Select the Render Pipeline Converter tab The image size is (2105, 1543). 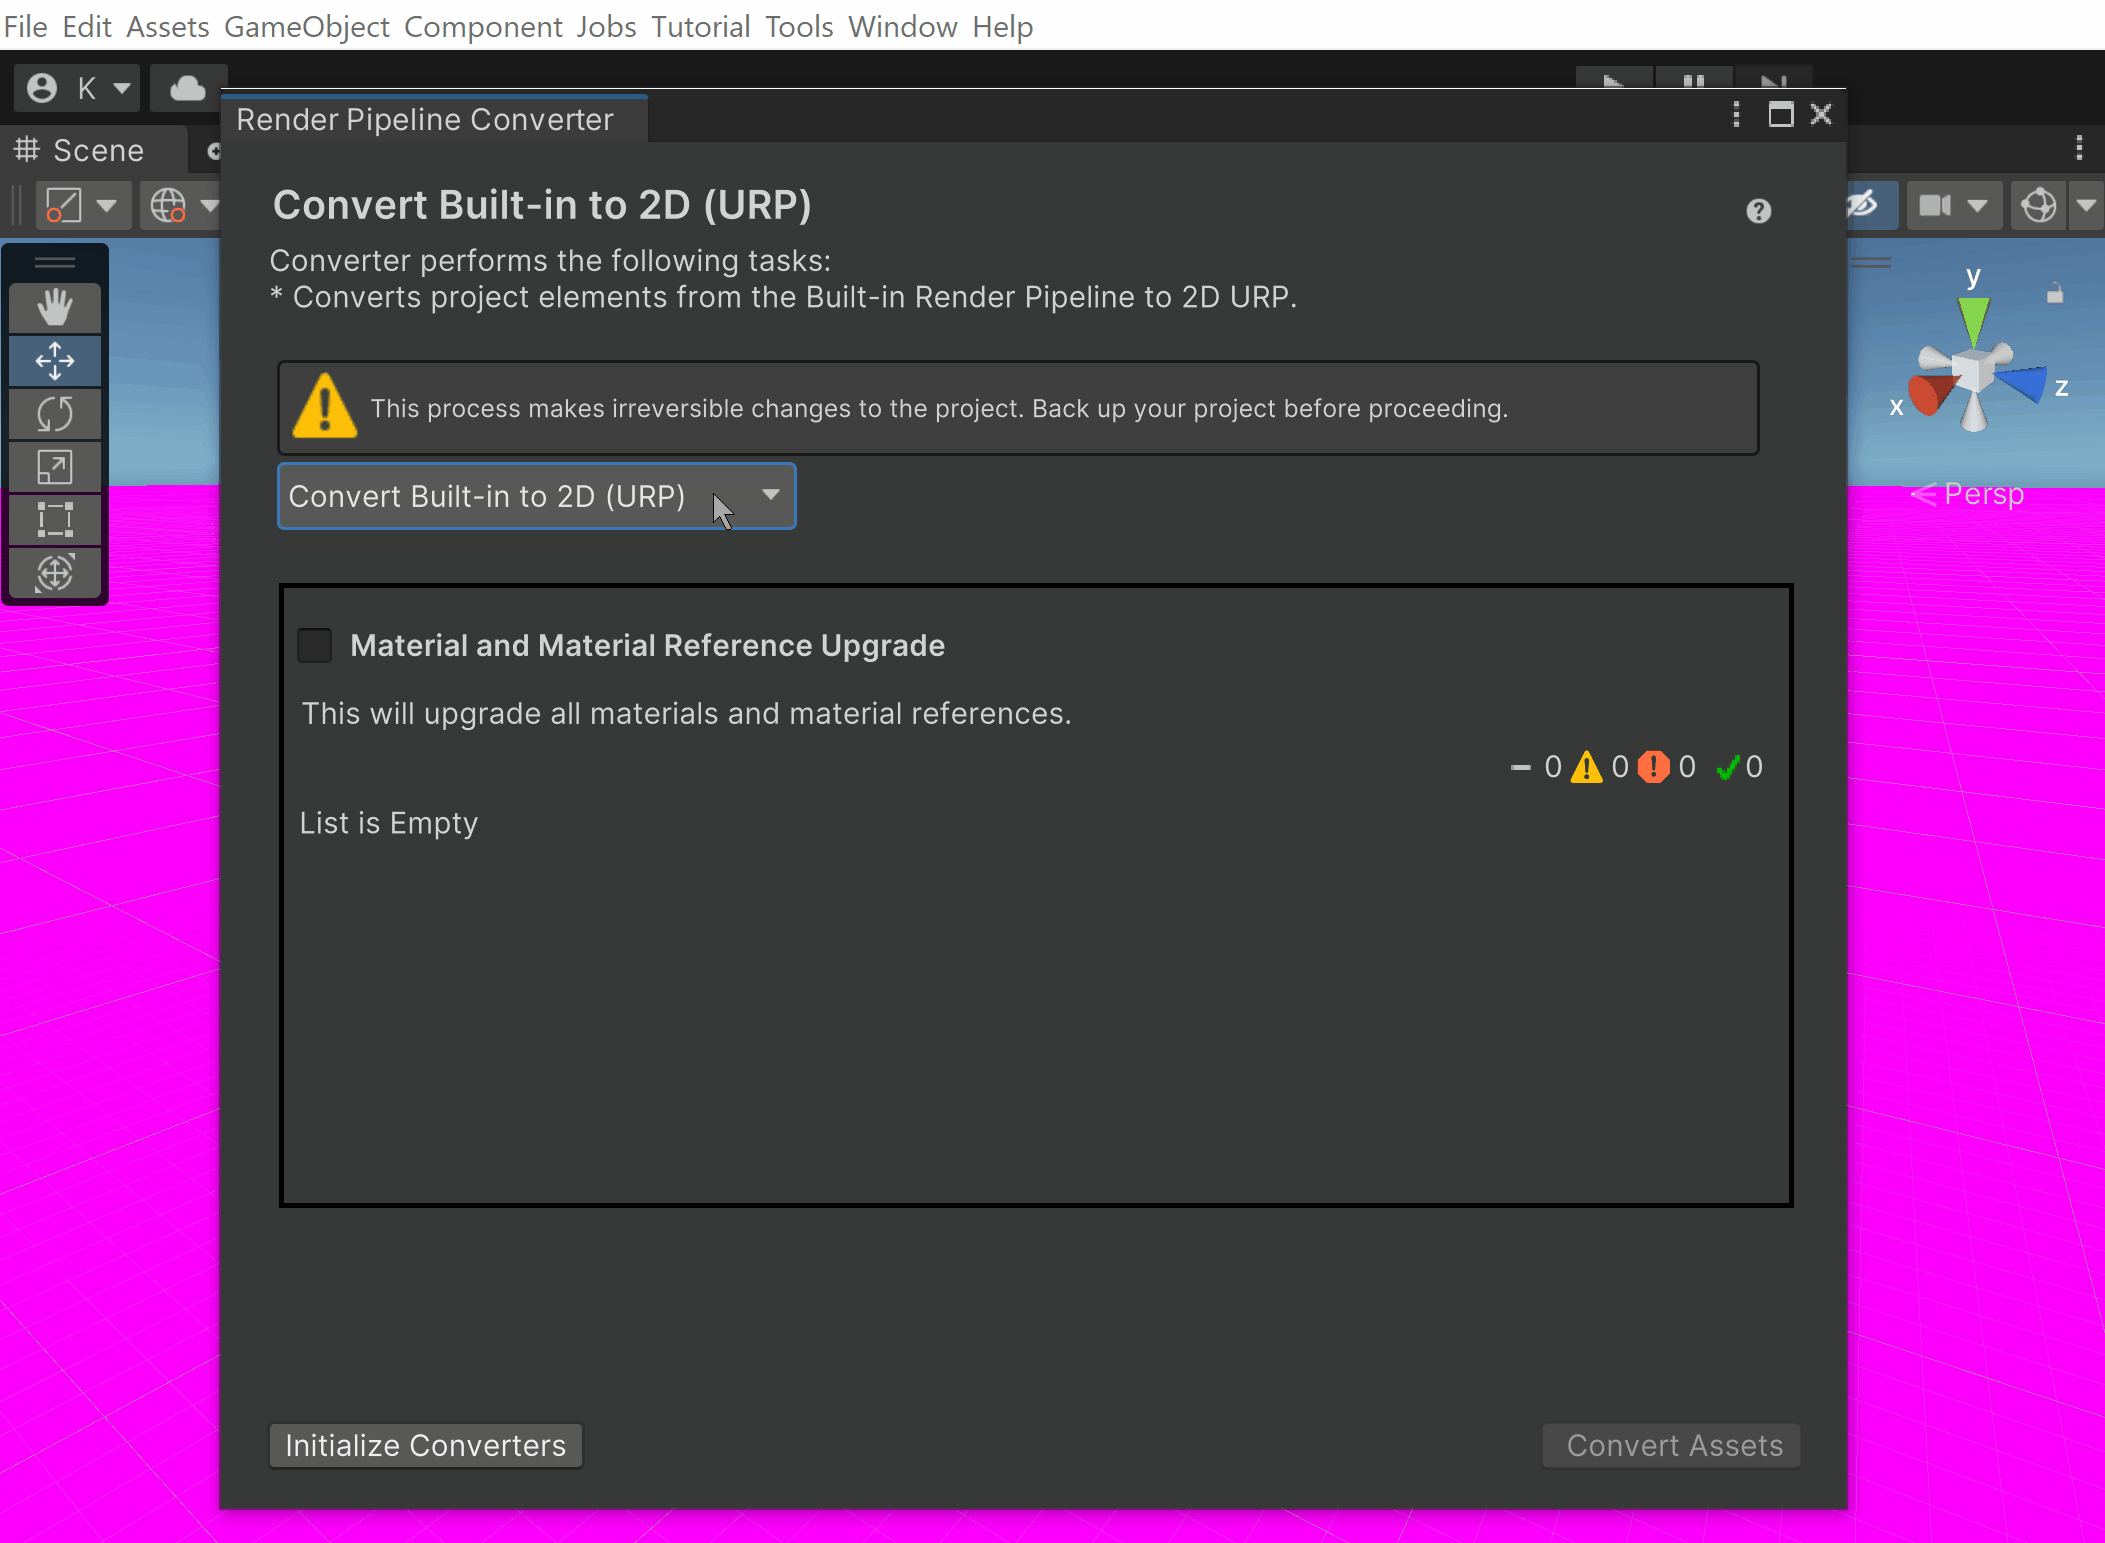pyautogui.click(x=434, y=119)
